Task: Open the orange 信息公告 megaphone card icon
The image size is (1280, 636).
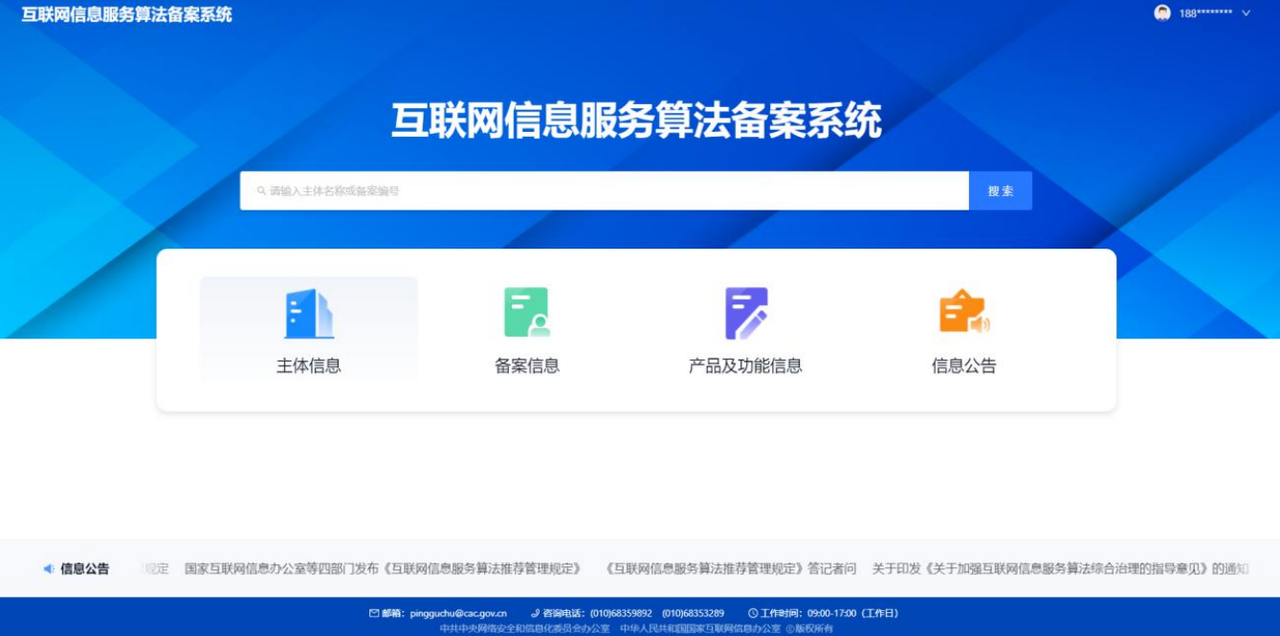Action: coord(964,312)
